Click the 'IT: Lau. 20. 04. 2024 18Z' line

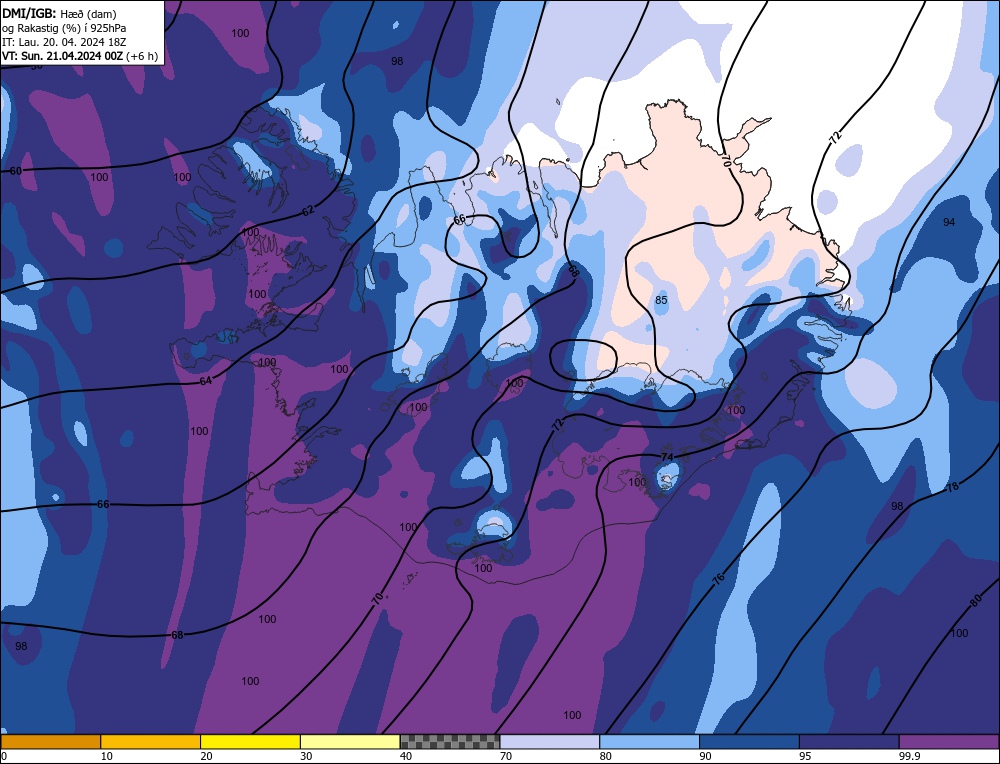point(64,42)
